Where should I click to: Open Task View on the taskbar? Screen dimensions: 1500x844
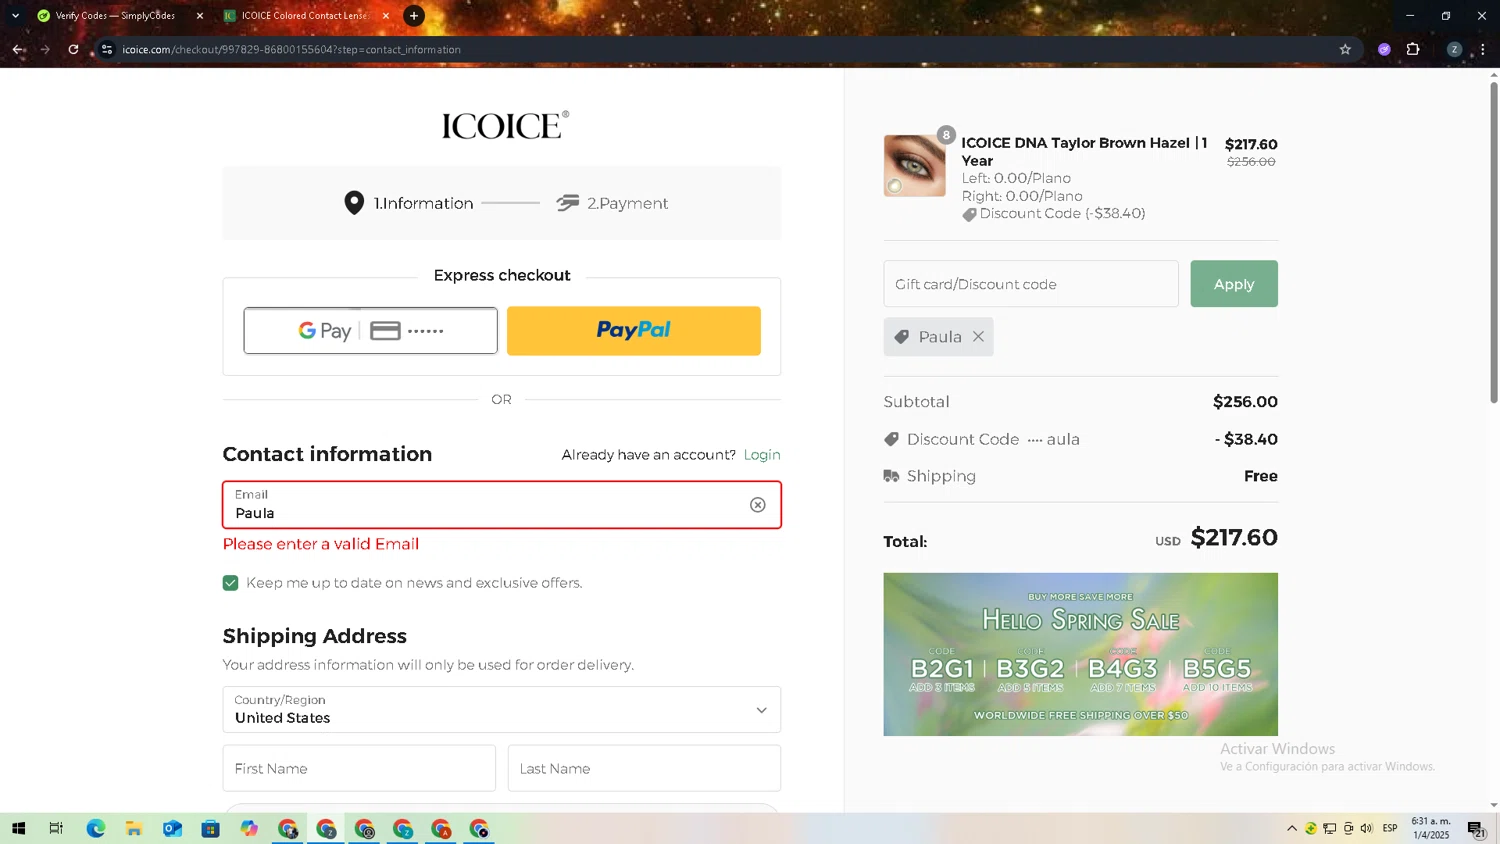pos(56,829)
